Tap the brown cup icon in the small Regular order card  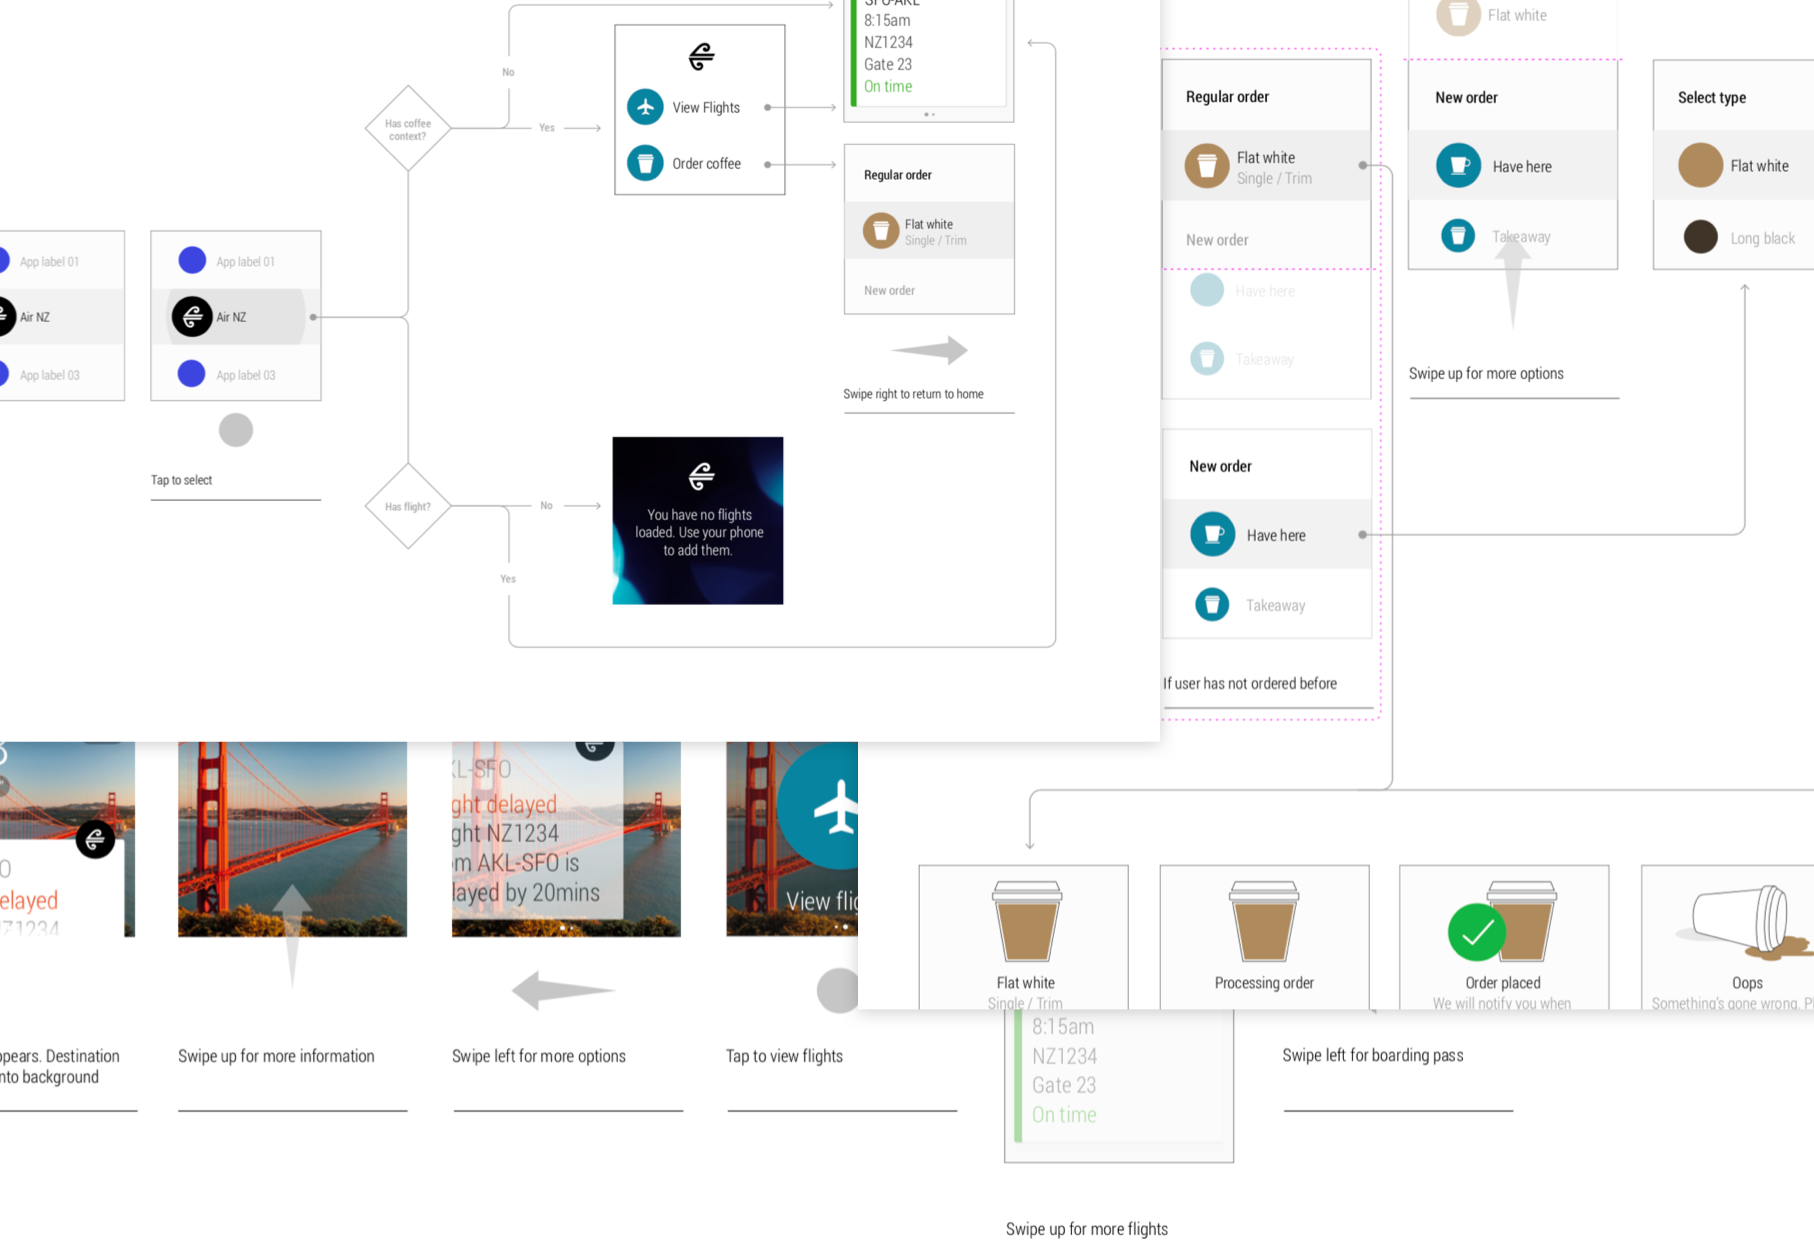[881, 231]
